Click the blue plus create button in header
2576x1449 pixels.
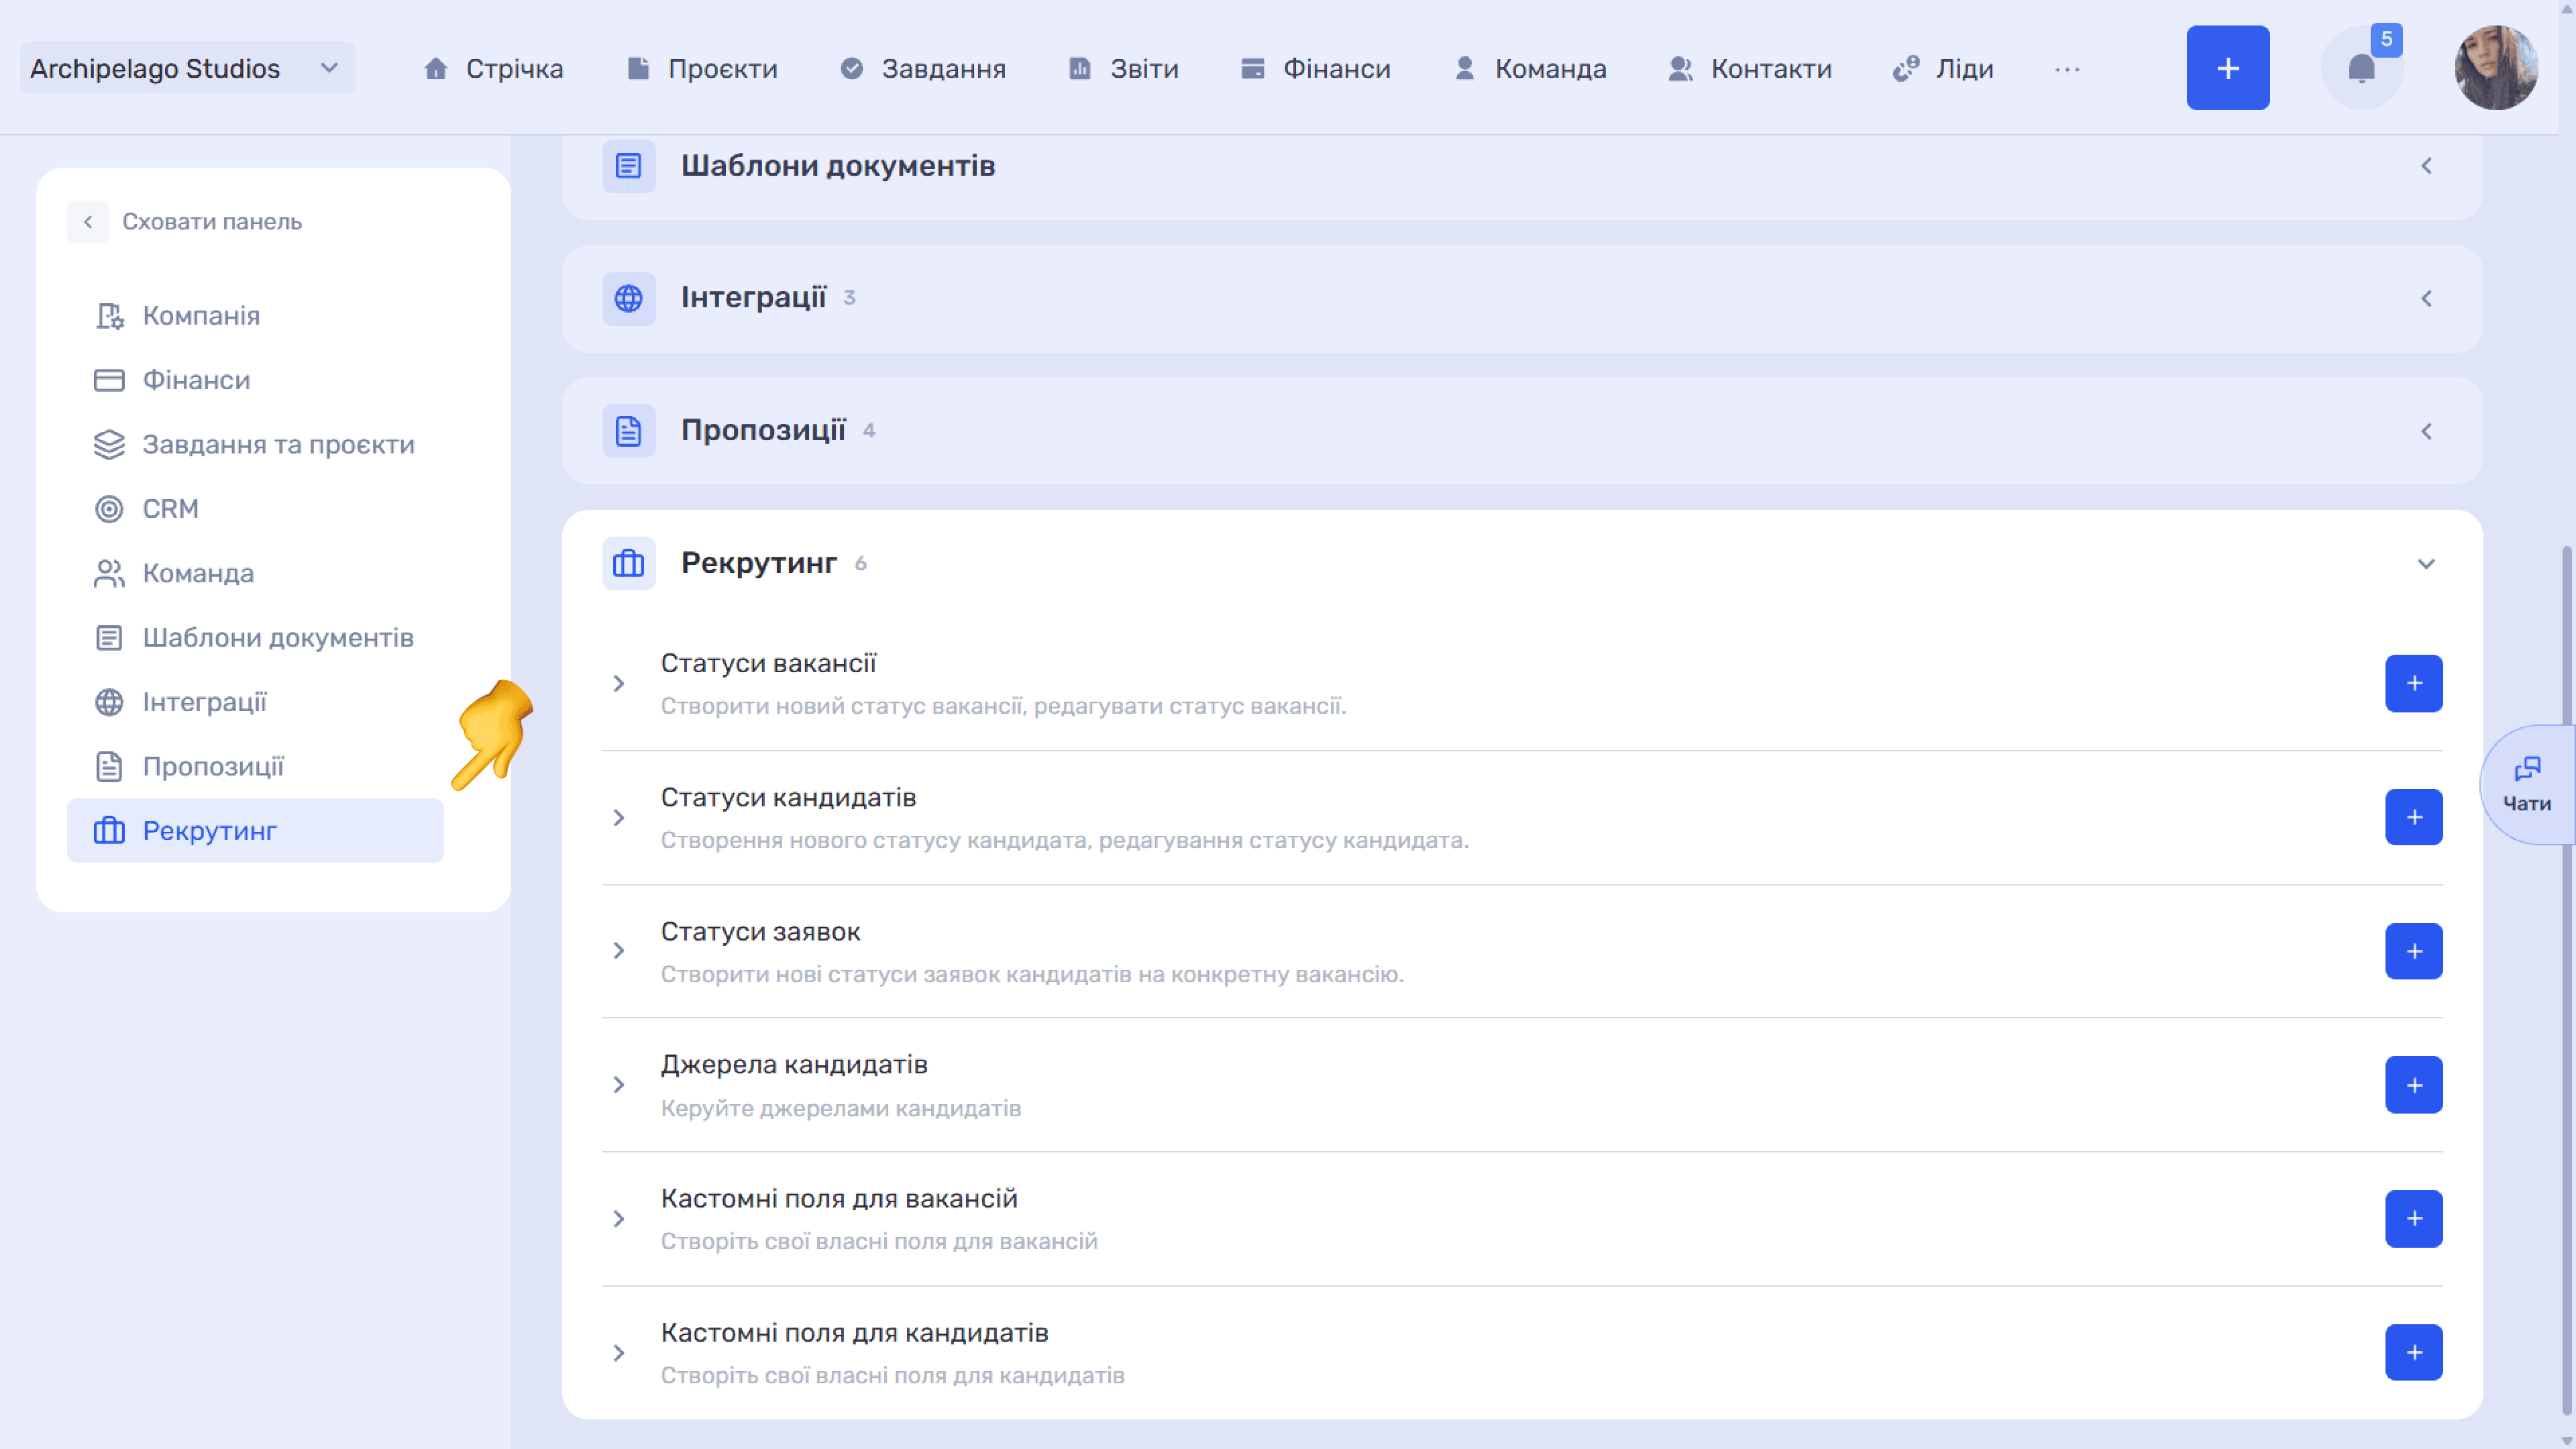(2227, 68)
